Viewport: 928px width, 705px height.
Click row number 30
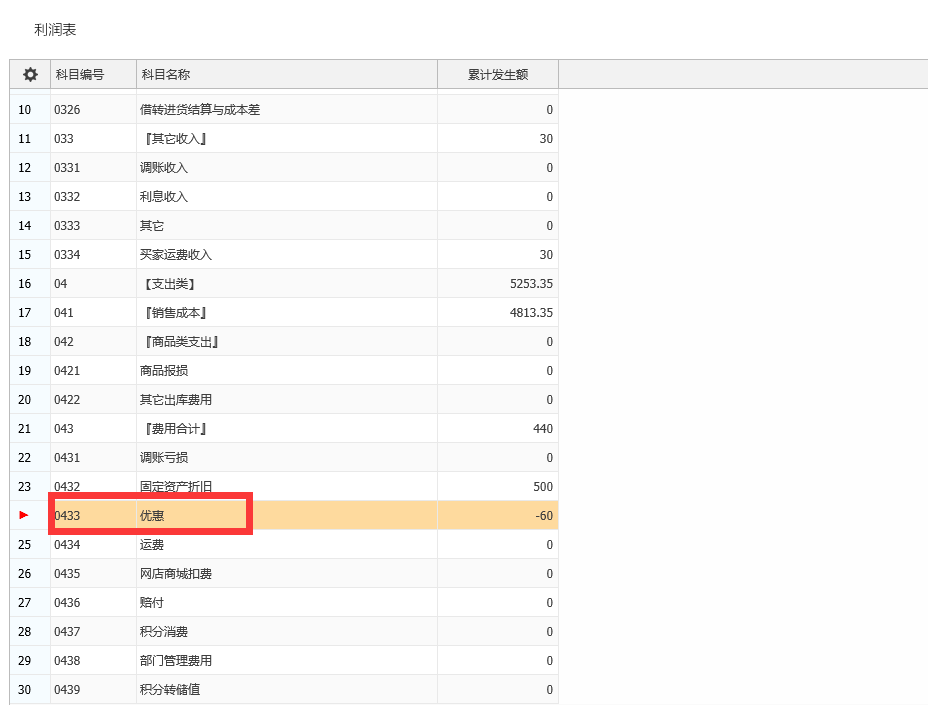(24, 690)
